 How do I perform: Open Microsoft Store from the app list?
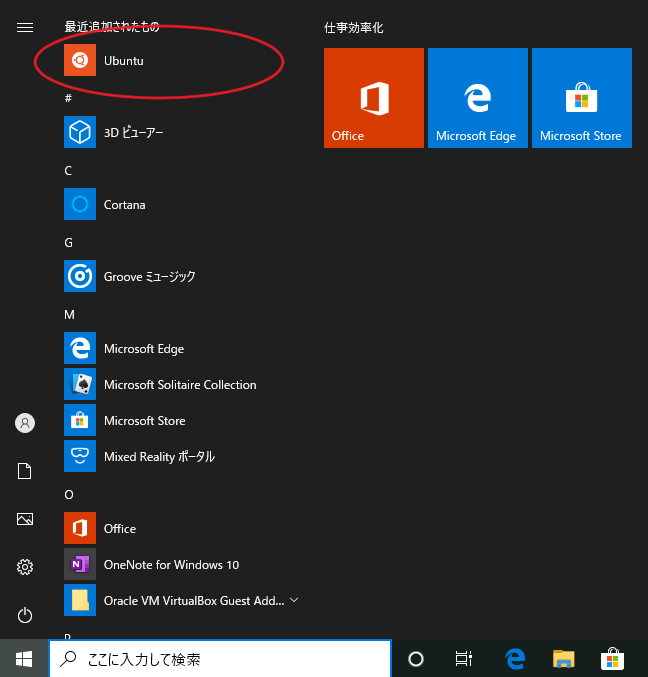(144, 421)
